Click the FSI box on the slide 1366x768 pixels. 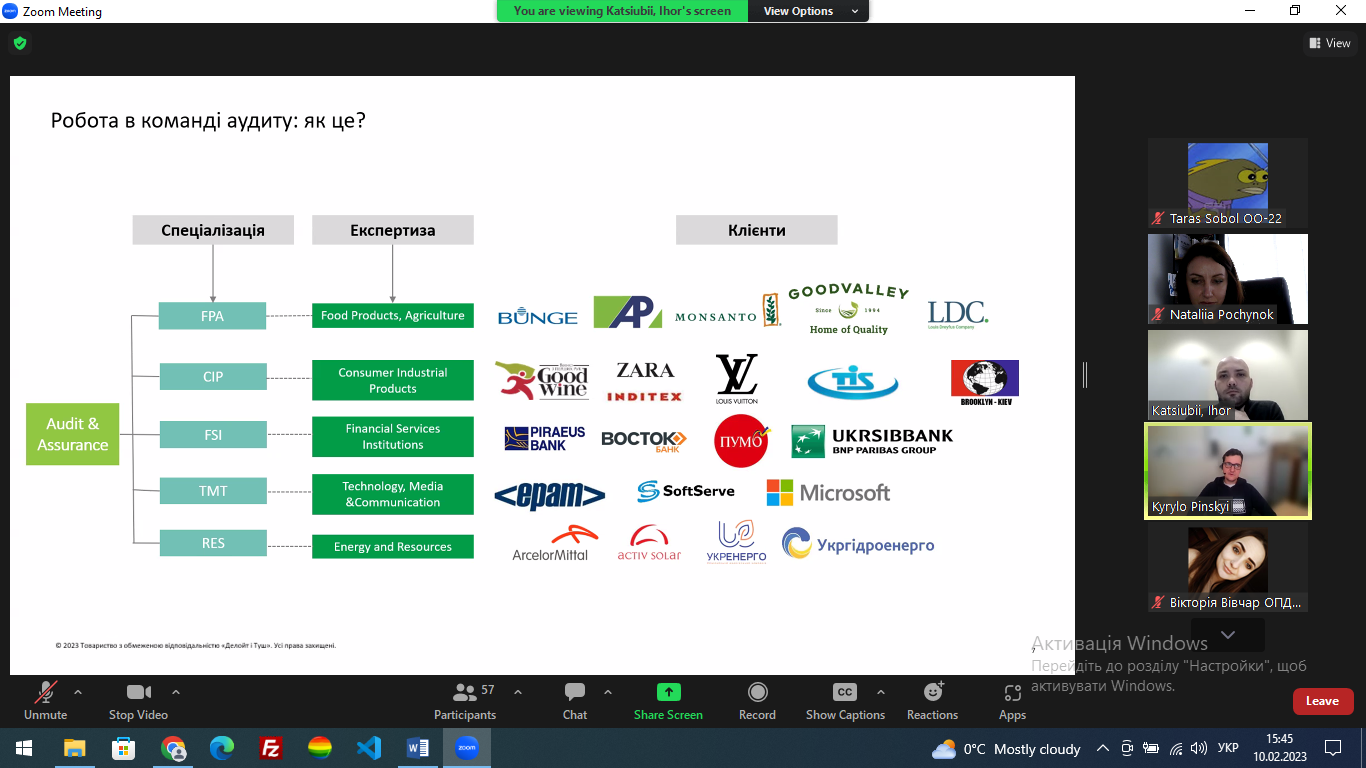coord(212,434)
